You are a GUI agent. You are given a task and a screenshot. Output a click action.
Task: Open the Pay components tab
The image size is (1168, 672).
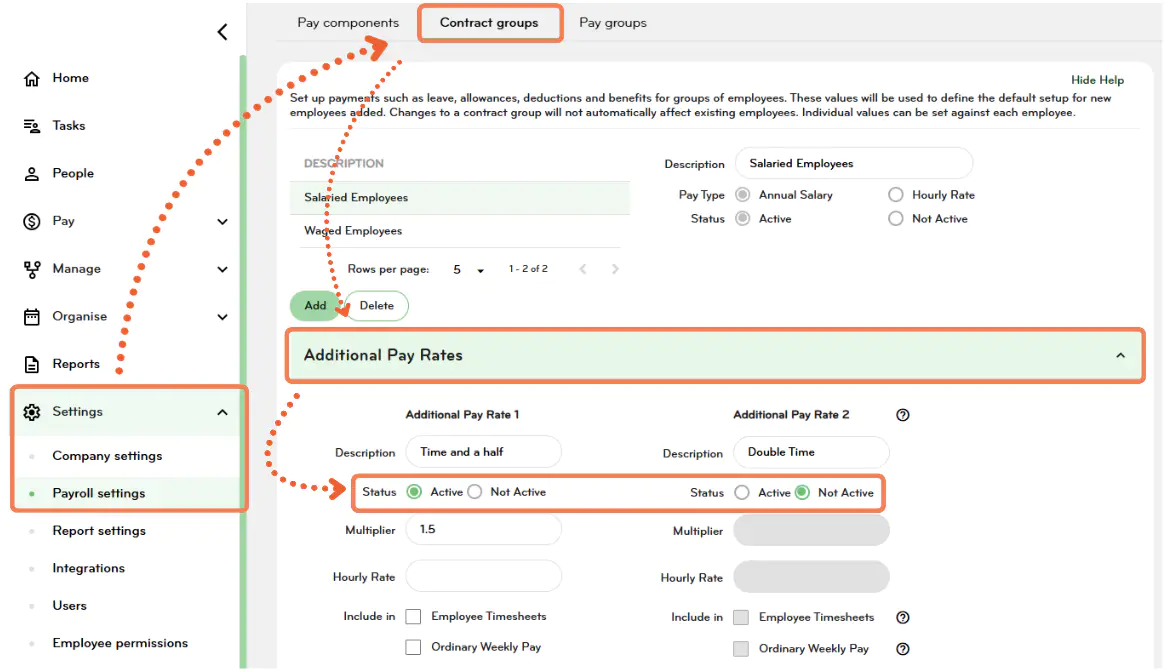click(347, 21)
